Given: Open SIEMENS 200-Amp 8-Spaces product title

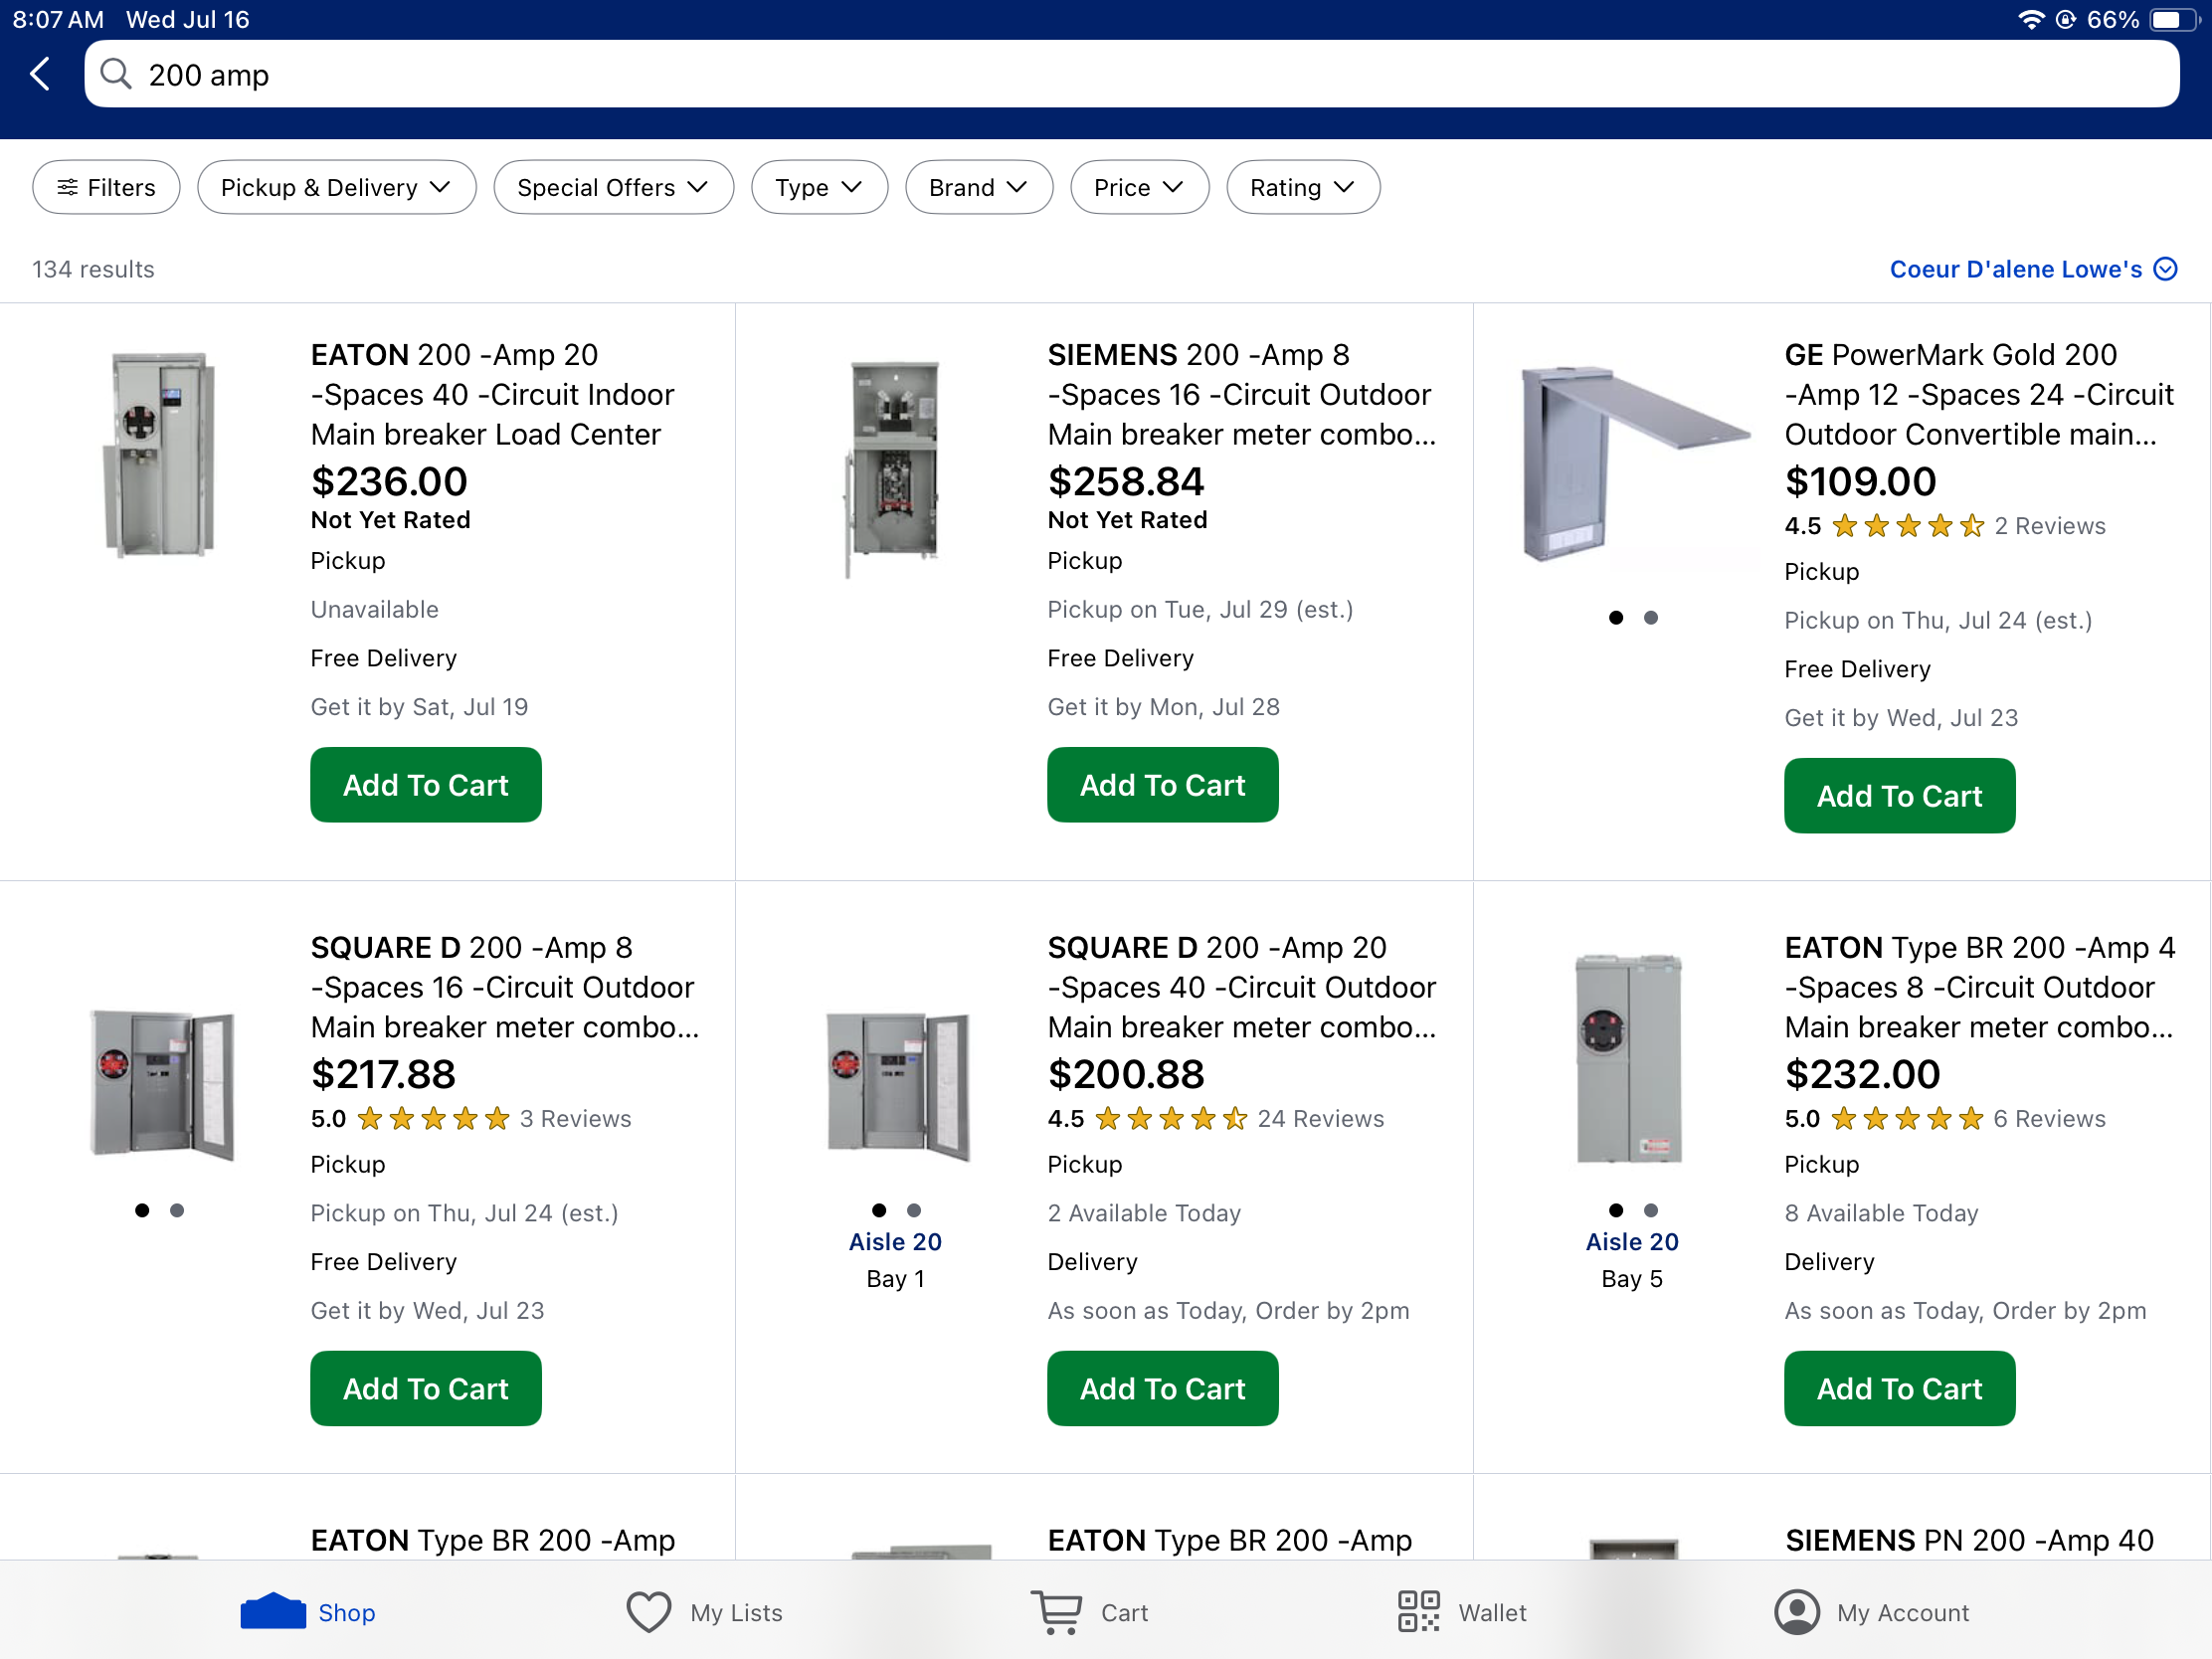Looking at the screenshot, I should [x=1242, y=394].
